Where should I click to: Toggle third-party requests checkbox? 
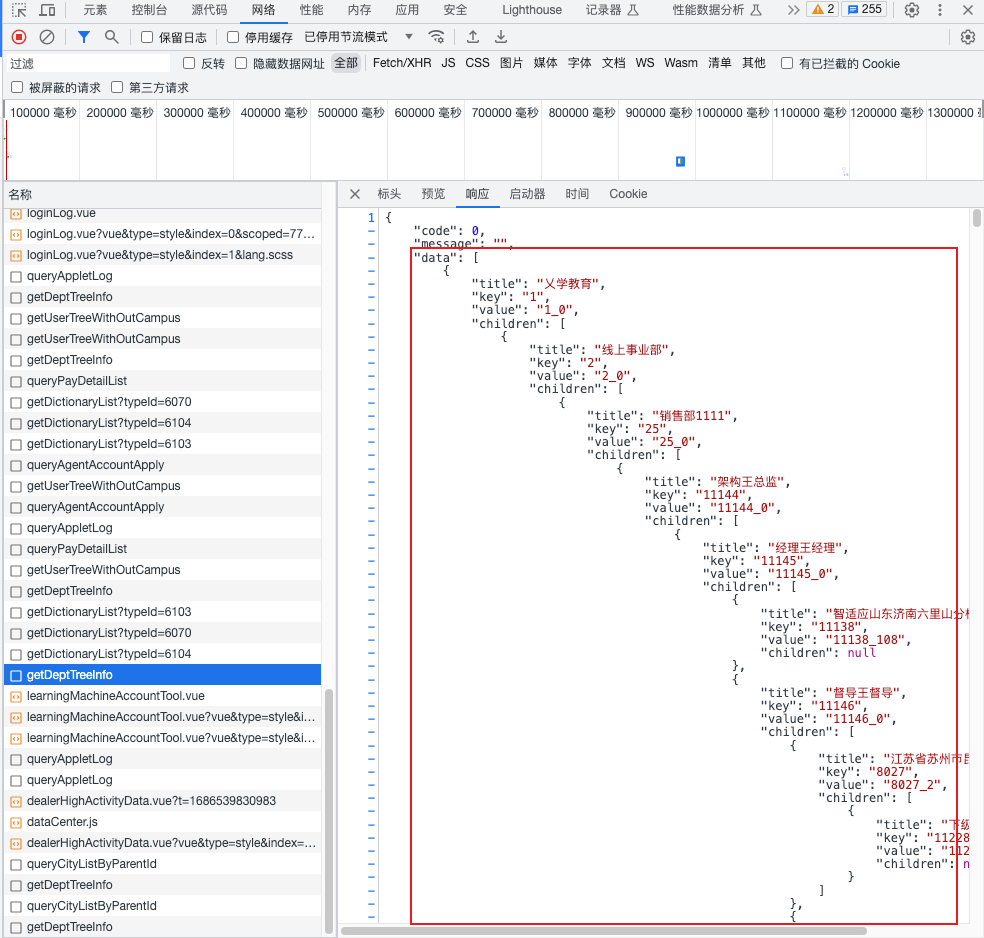point(117,87)
